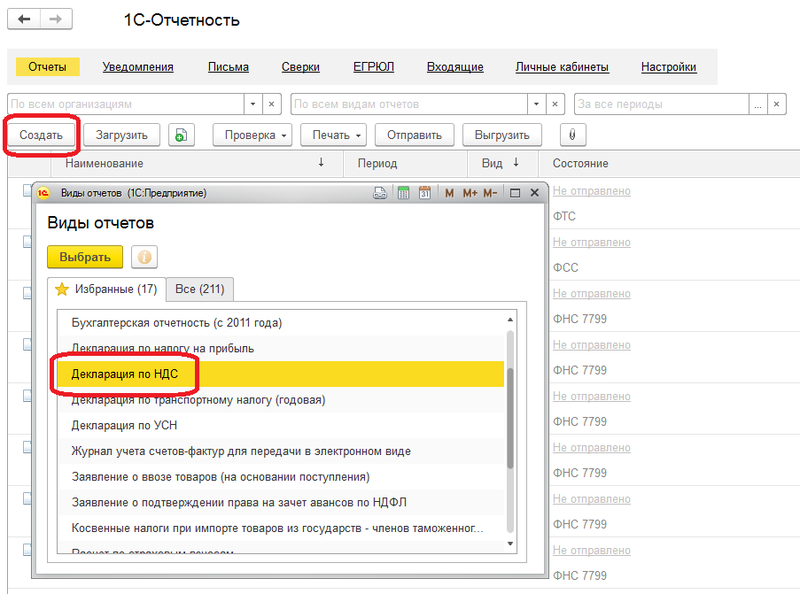Go forward with the right arrow button
Screen dimensions: 800x594
[56, 19]
